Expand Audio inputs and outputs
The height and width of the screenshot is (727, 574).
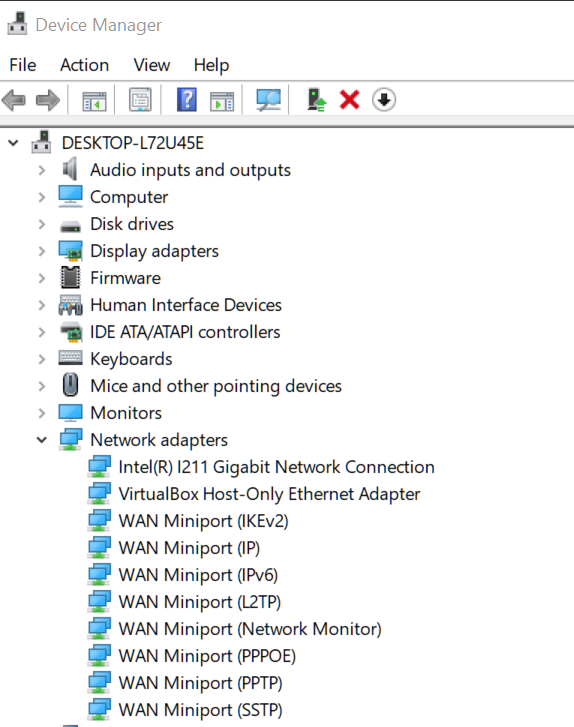[x=42, y=170]
